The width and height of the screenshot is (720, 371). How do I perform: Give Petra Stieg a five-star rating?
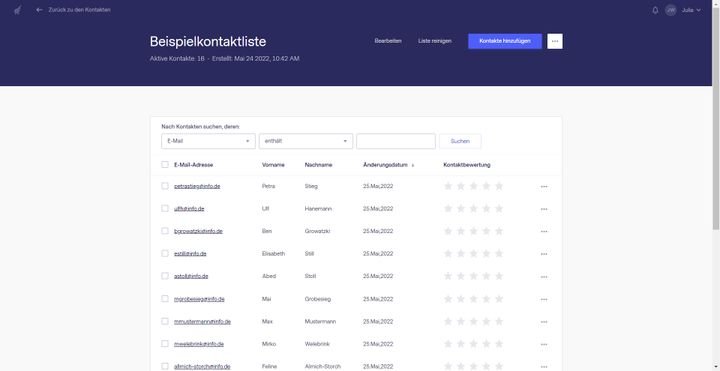pyautogui.click(x=499, y=186)
